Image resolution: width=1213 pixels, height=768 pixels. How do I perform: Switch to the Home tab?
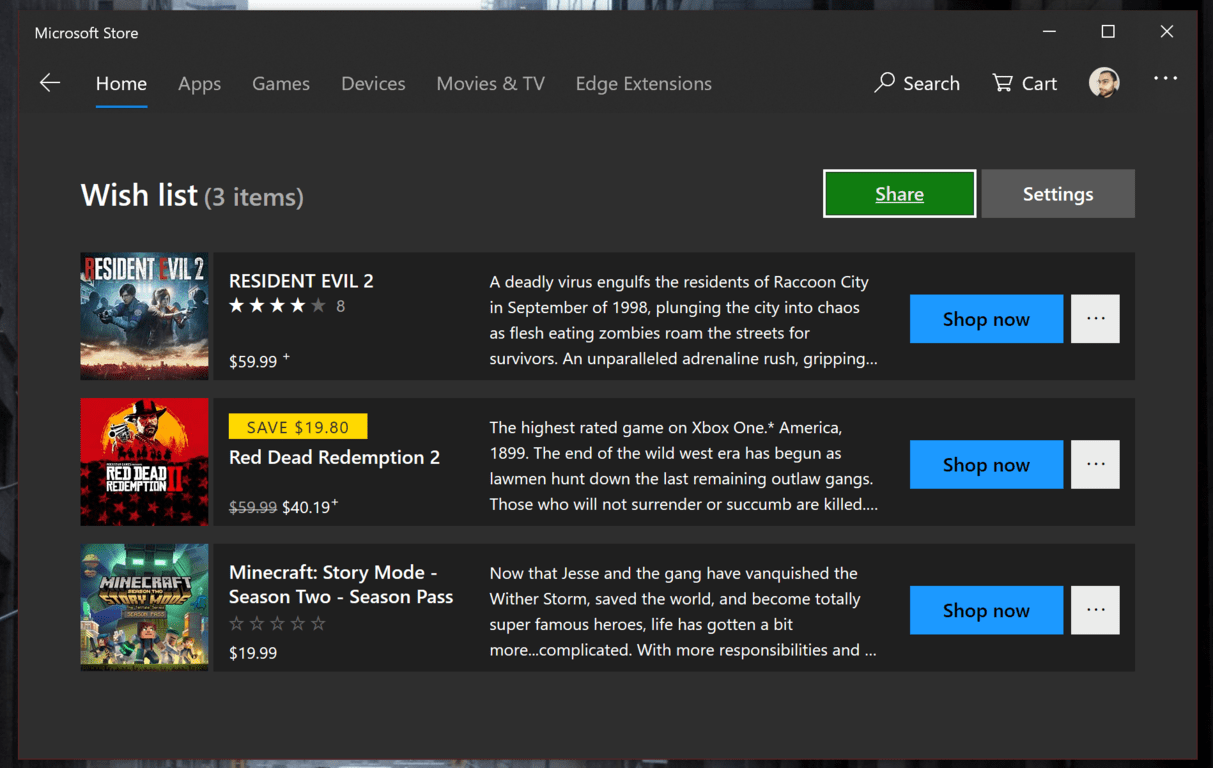[x=121, y=84]
